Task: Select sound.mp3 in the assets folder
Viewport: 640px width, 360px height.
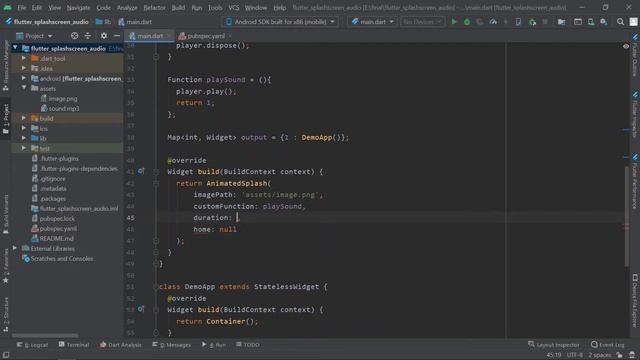Action: click(60, 108)
